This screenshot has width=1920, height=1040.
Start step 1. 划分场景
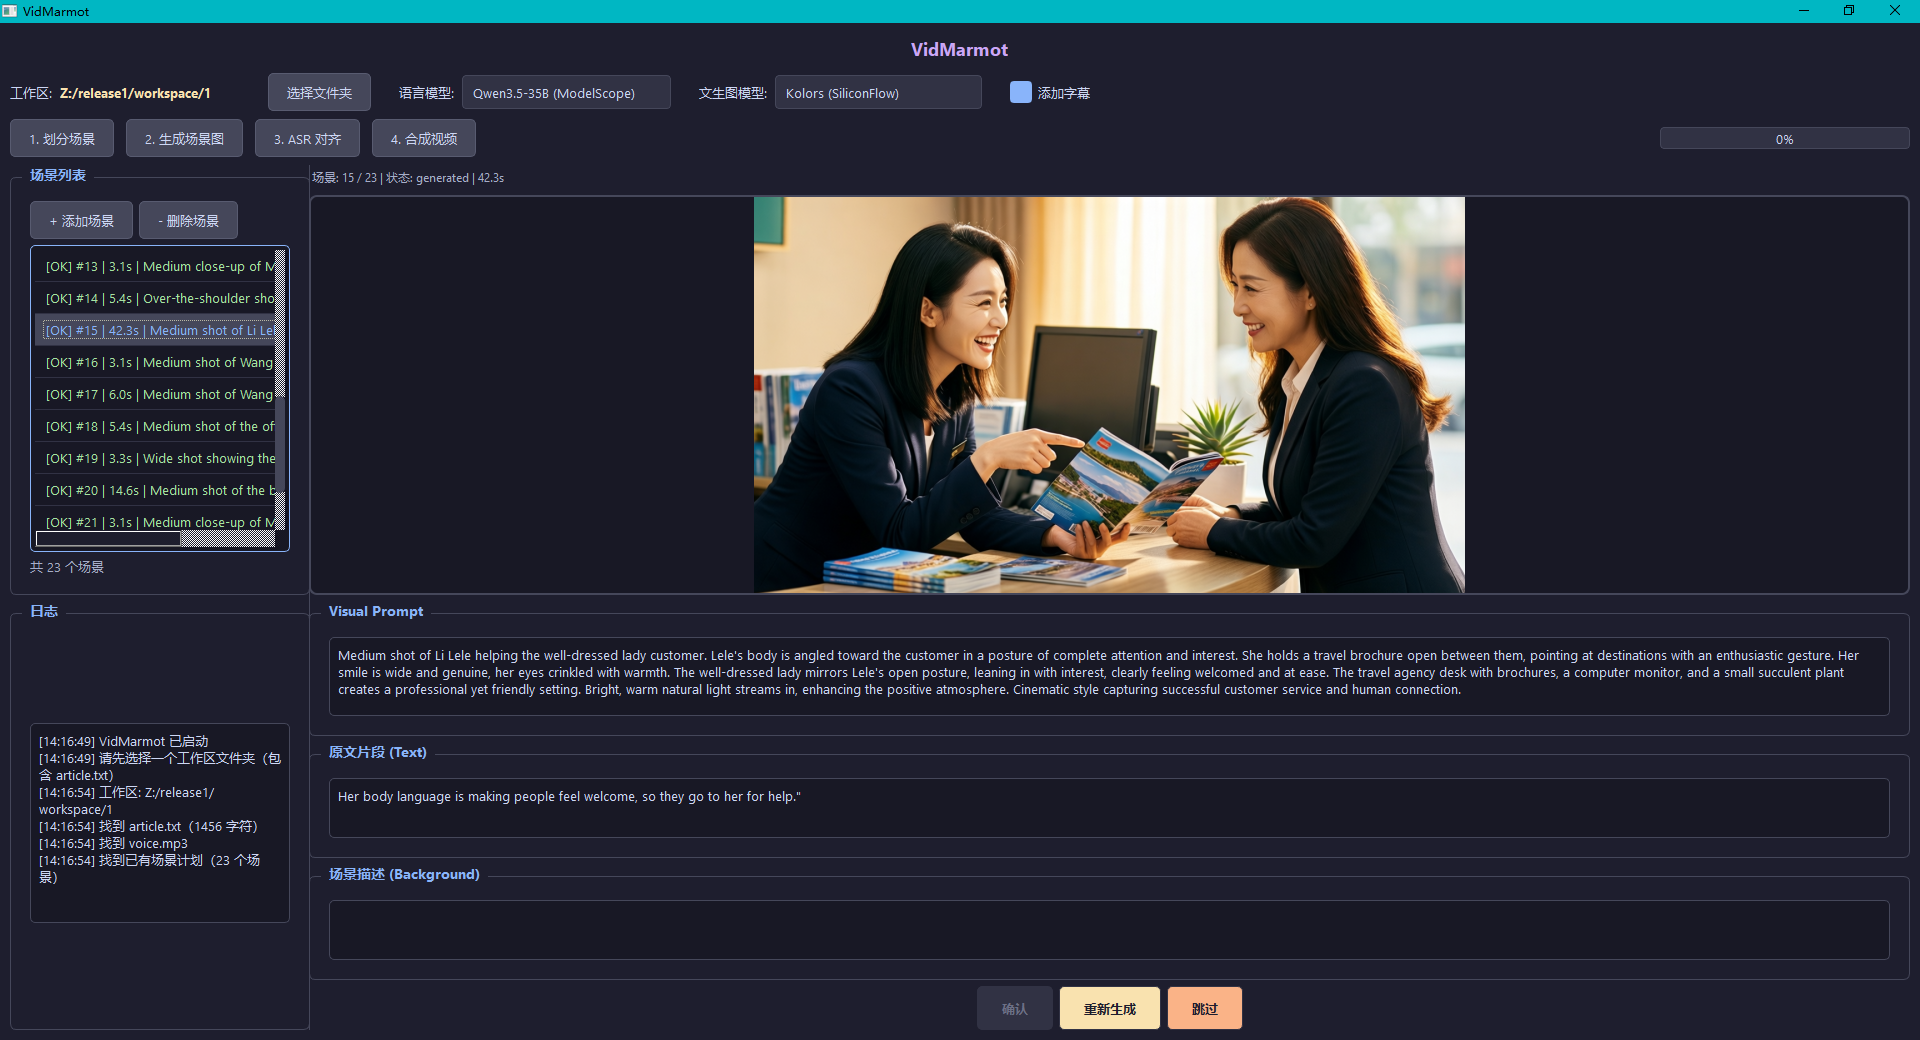(61, 138)
